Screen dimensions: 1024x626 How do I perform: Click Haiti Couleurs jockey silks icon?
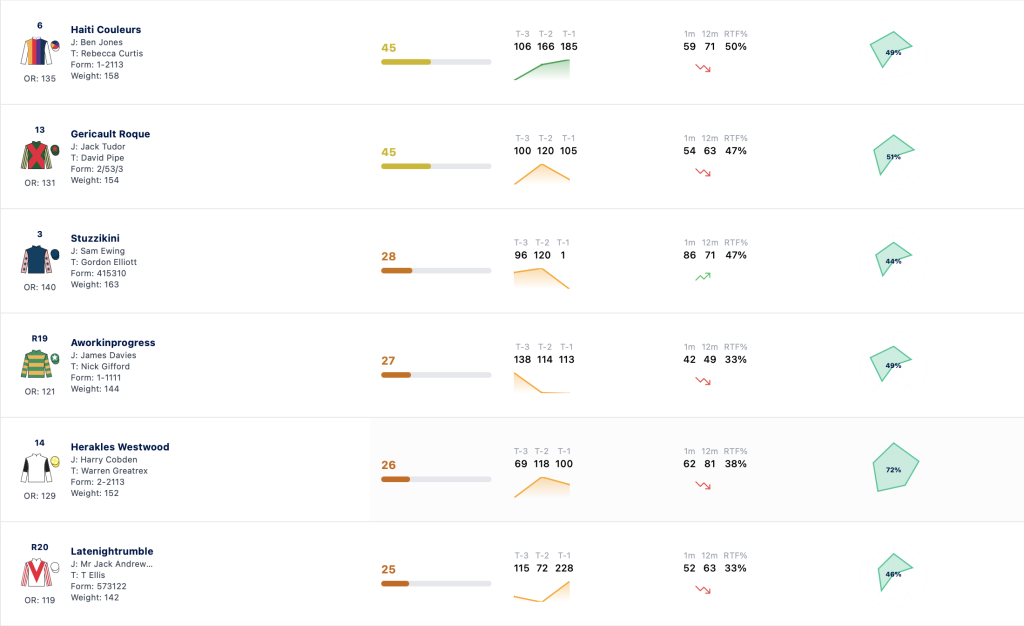[x=40, y=51]
